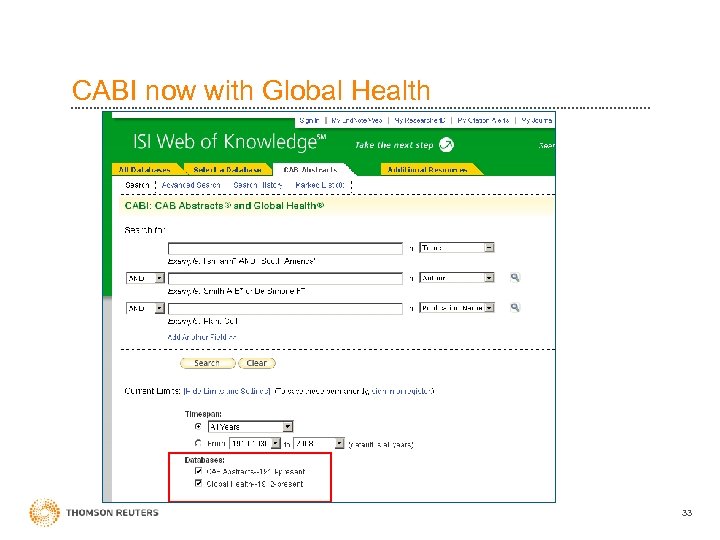Screen dimensions: 720x540
Task: Open the Publication Name field dropdown
Action: (457, 308)
